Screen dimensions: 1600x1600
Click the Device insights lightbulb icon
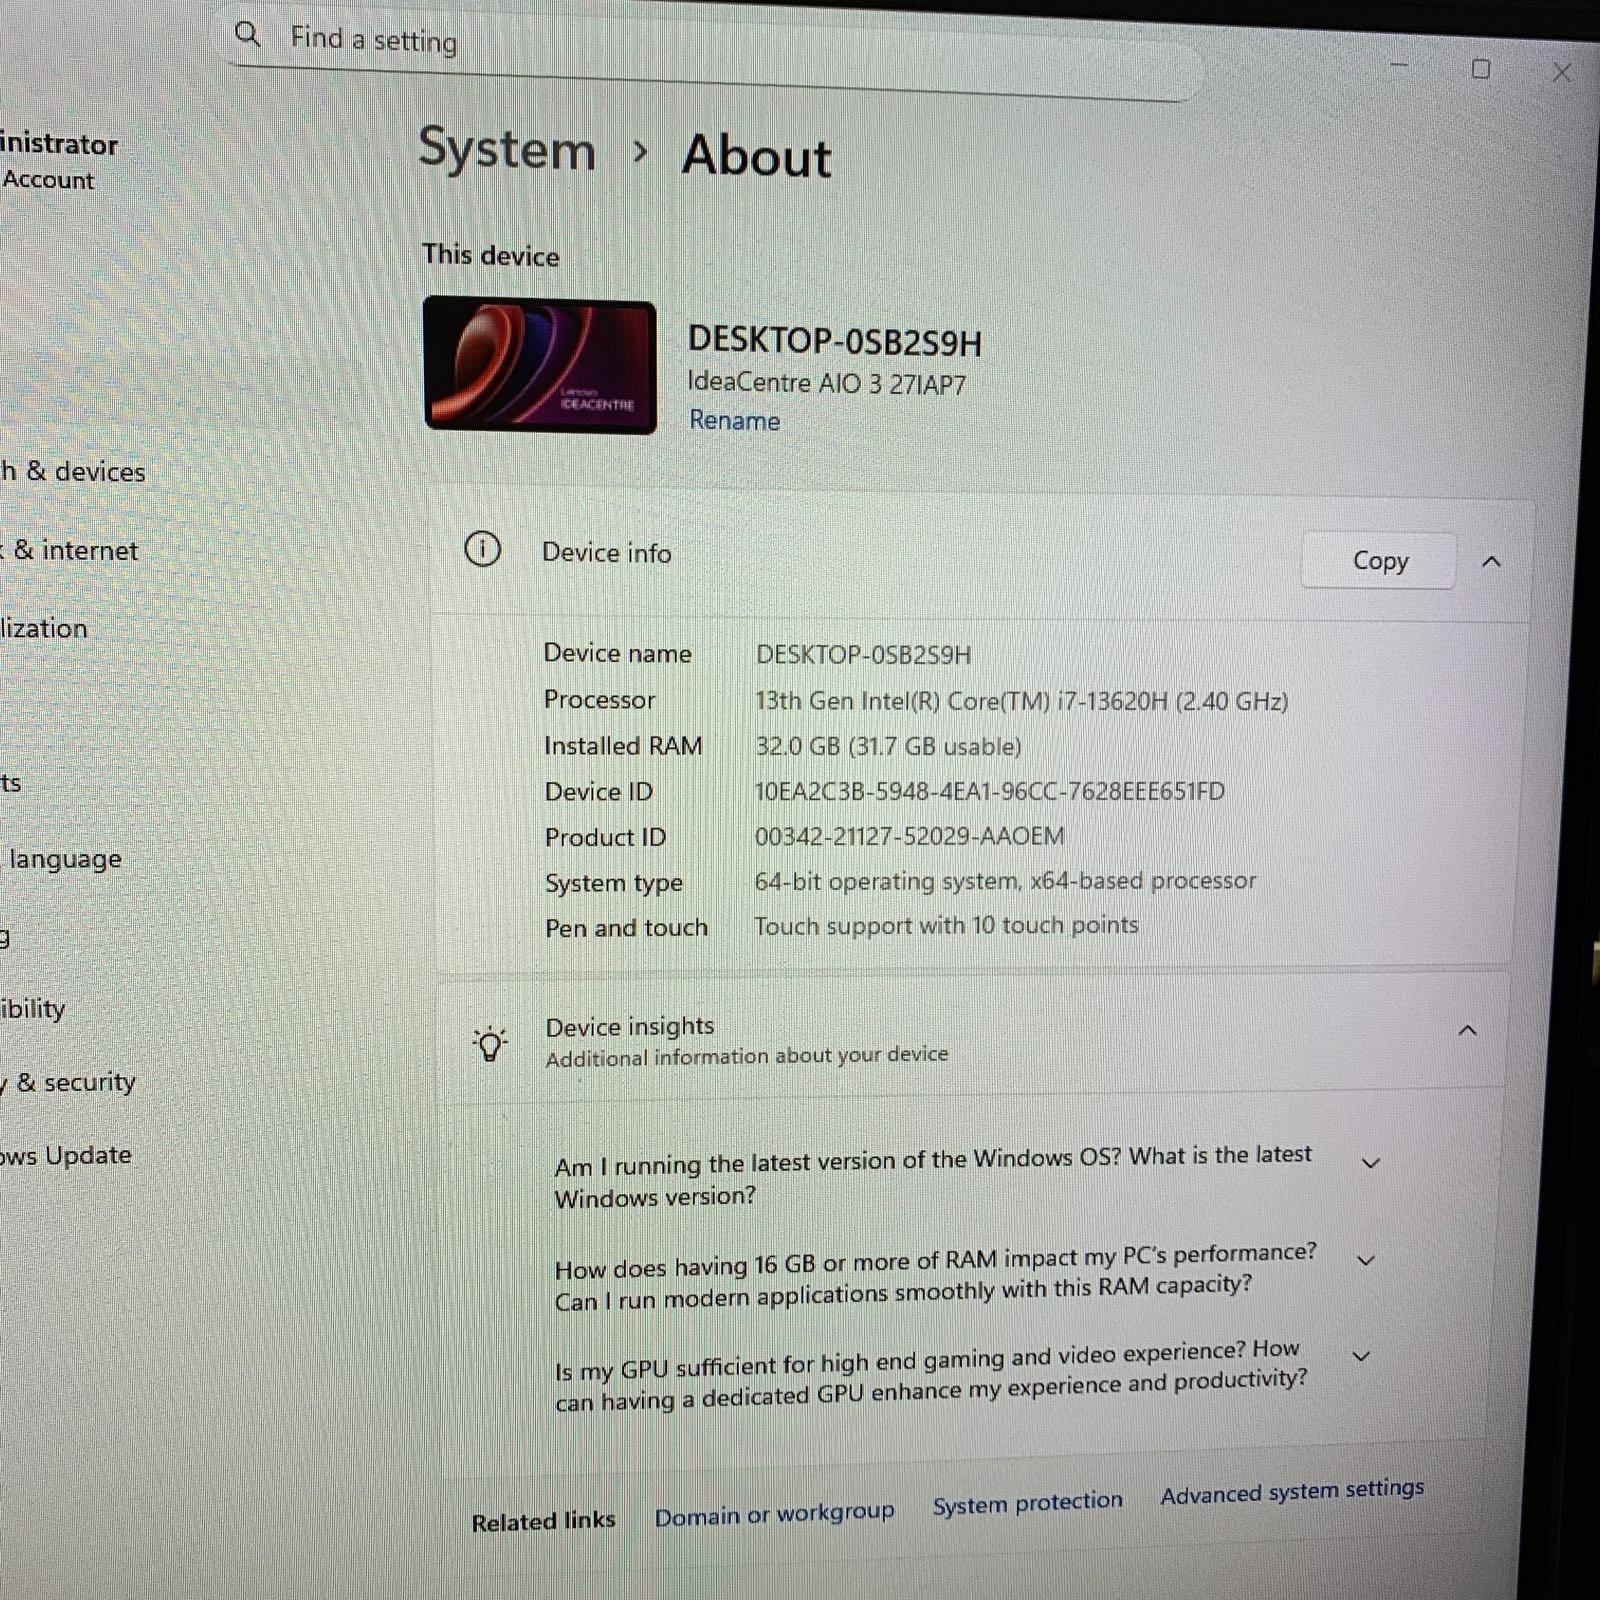tap(490, 1044)
